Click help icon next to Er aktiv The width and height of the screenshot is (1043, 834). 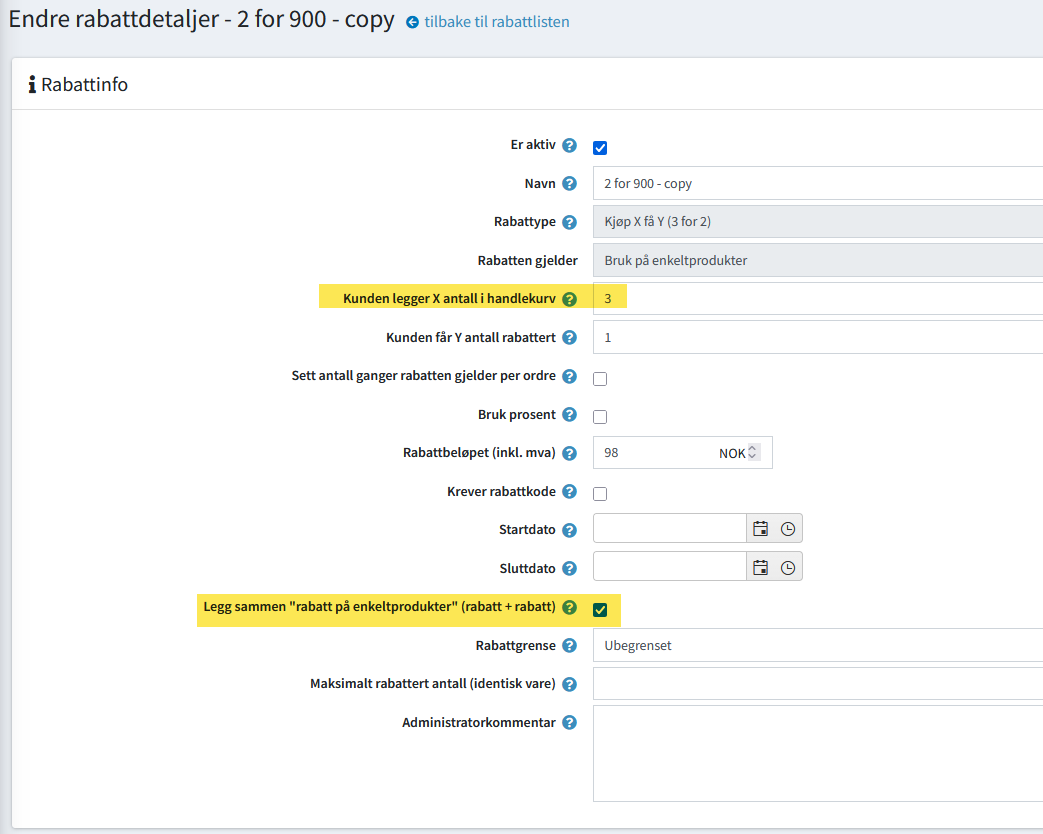pyautogui.click(x=569, y=146)
